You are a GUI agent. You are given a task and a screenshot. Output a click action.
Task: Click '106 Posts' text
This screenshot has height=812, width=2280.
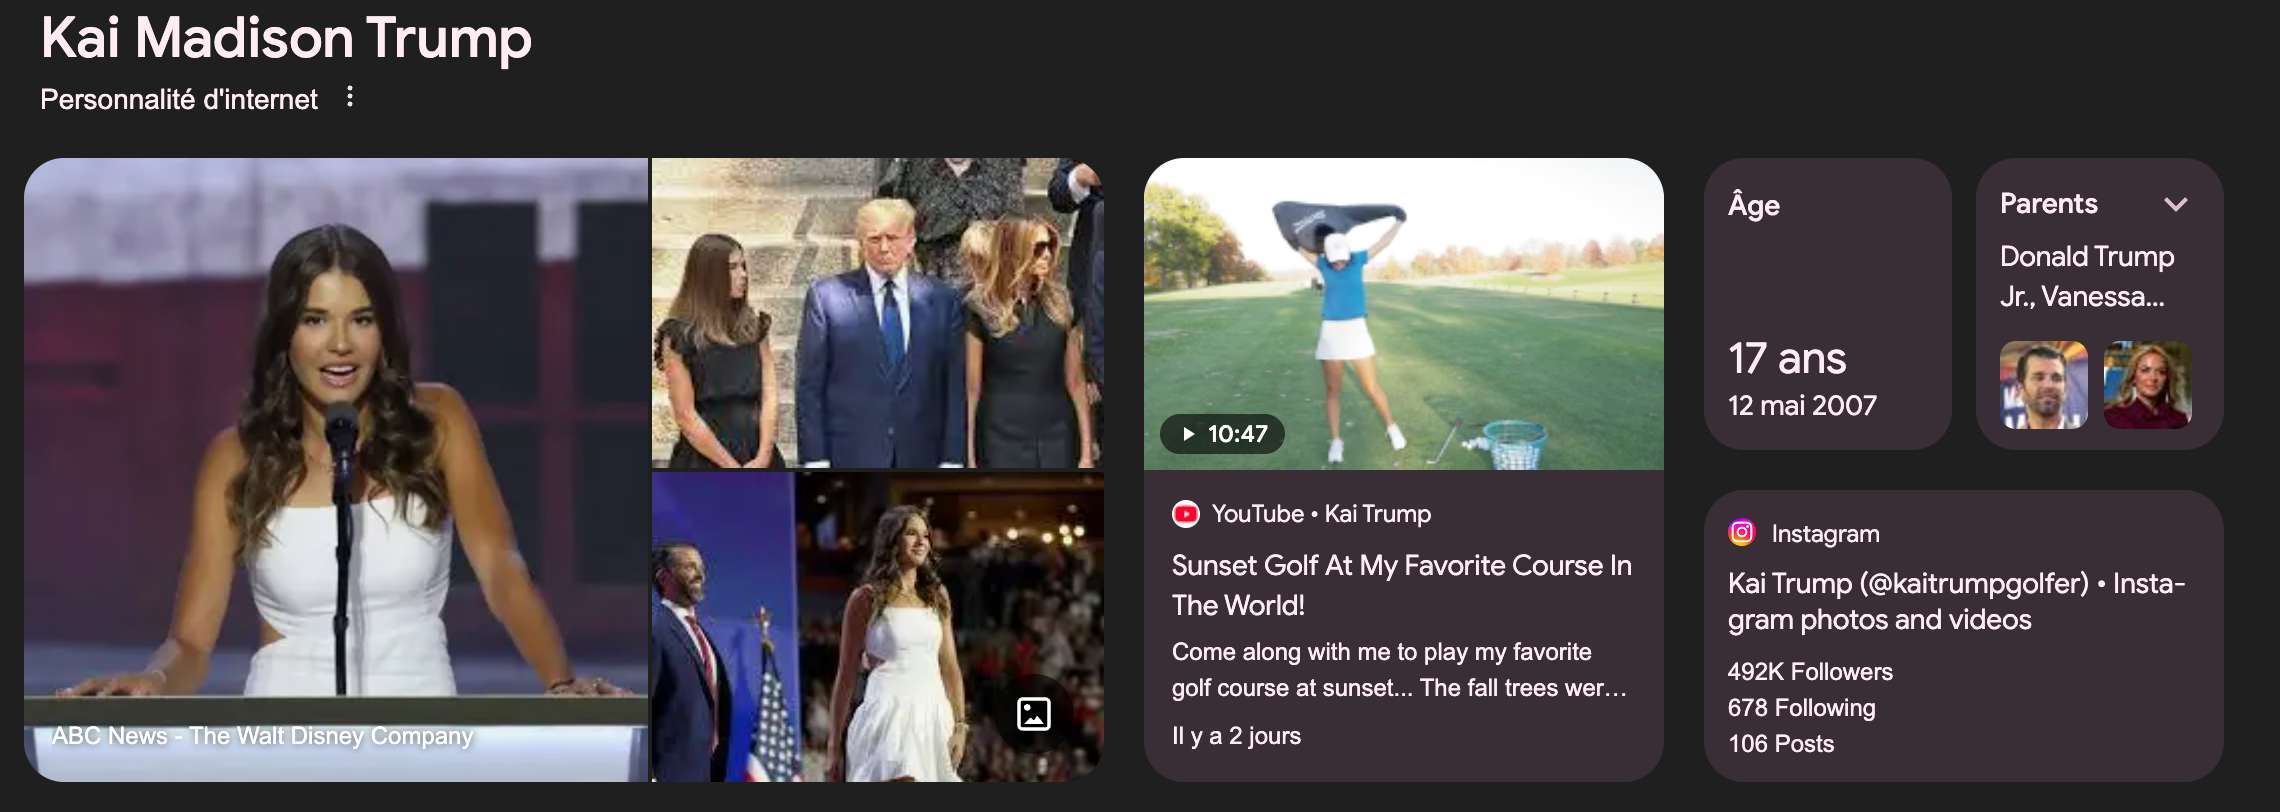pos(1781,744)
